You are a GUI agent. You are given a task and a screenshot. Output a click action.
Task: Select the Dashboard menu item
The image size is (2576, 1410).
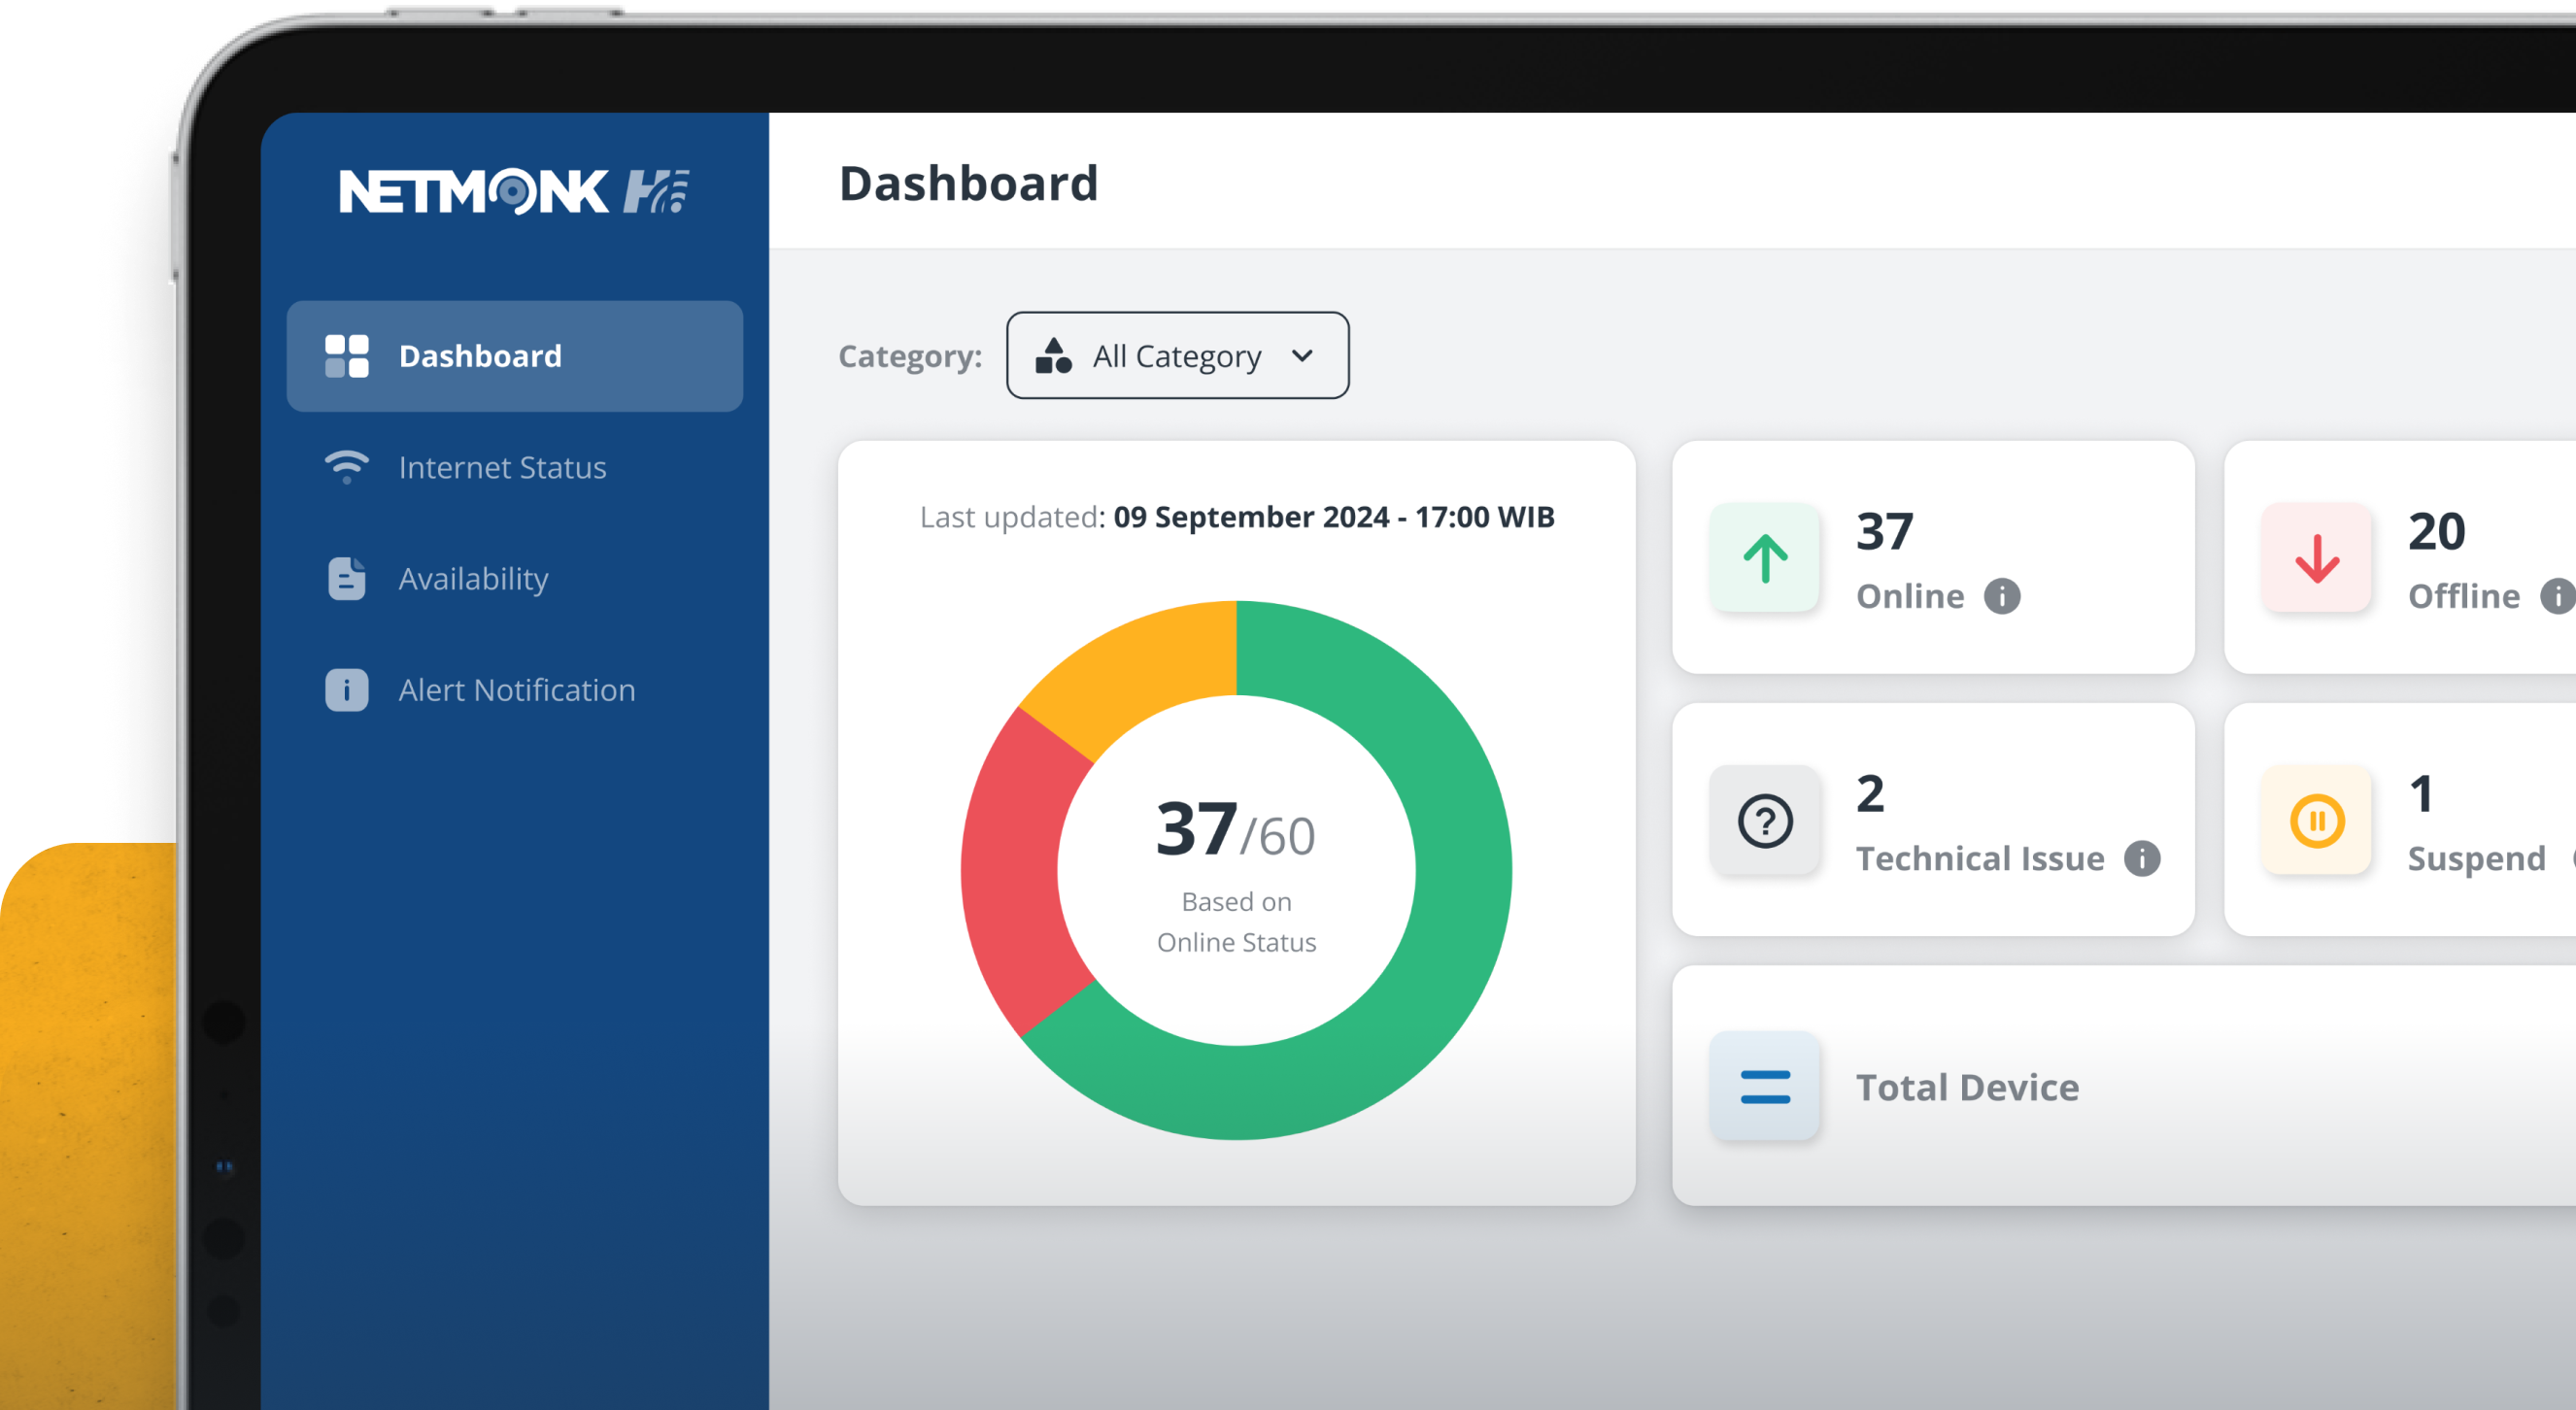point(514,354)
